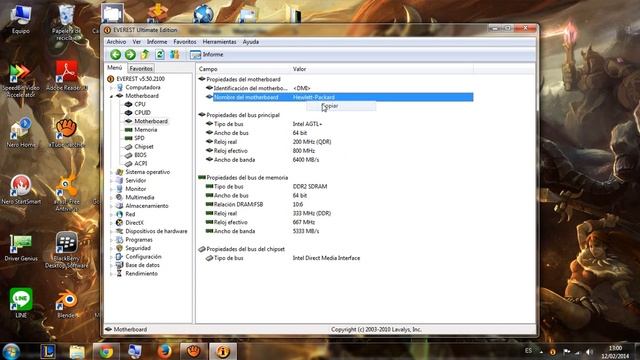The image size is (640, 360).
Task: Open Google Chrome from the taskbar
Action: [106, 351]
